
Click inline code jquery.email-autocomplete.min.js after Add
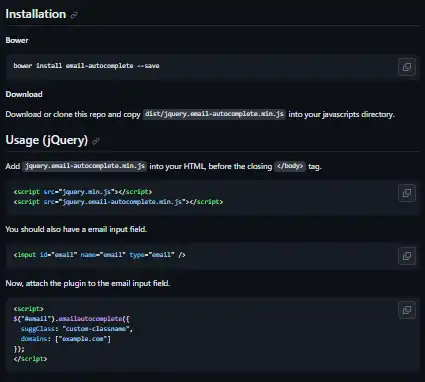pyautogui.click(x=85, y=166)
